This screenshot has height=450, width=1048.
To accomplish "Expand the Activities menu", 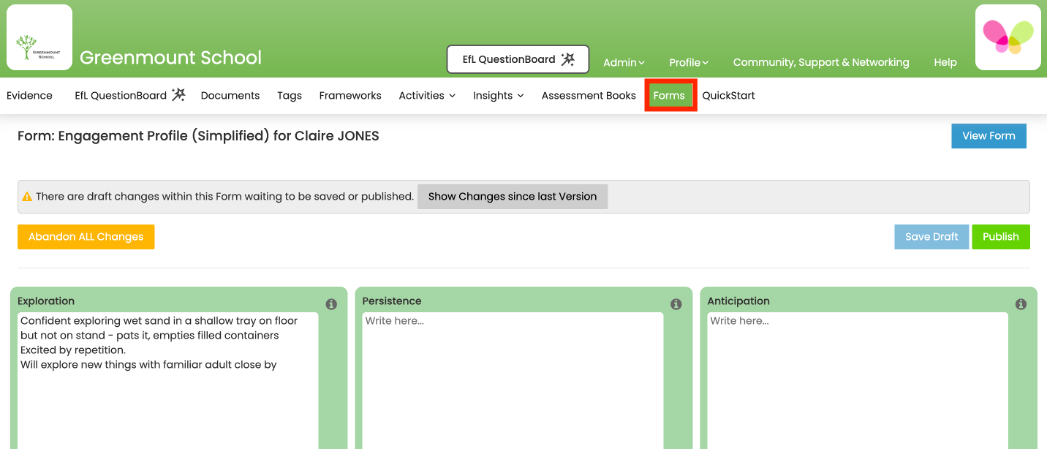I will click(427, 96).
